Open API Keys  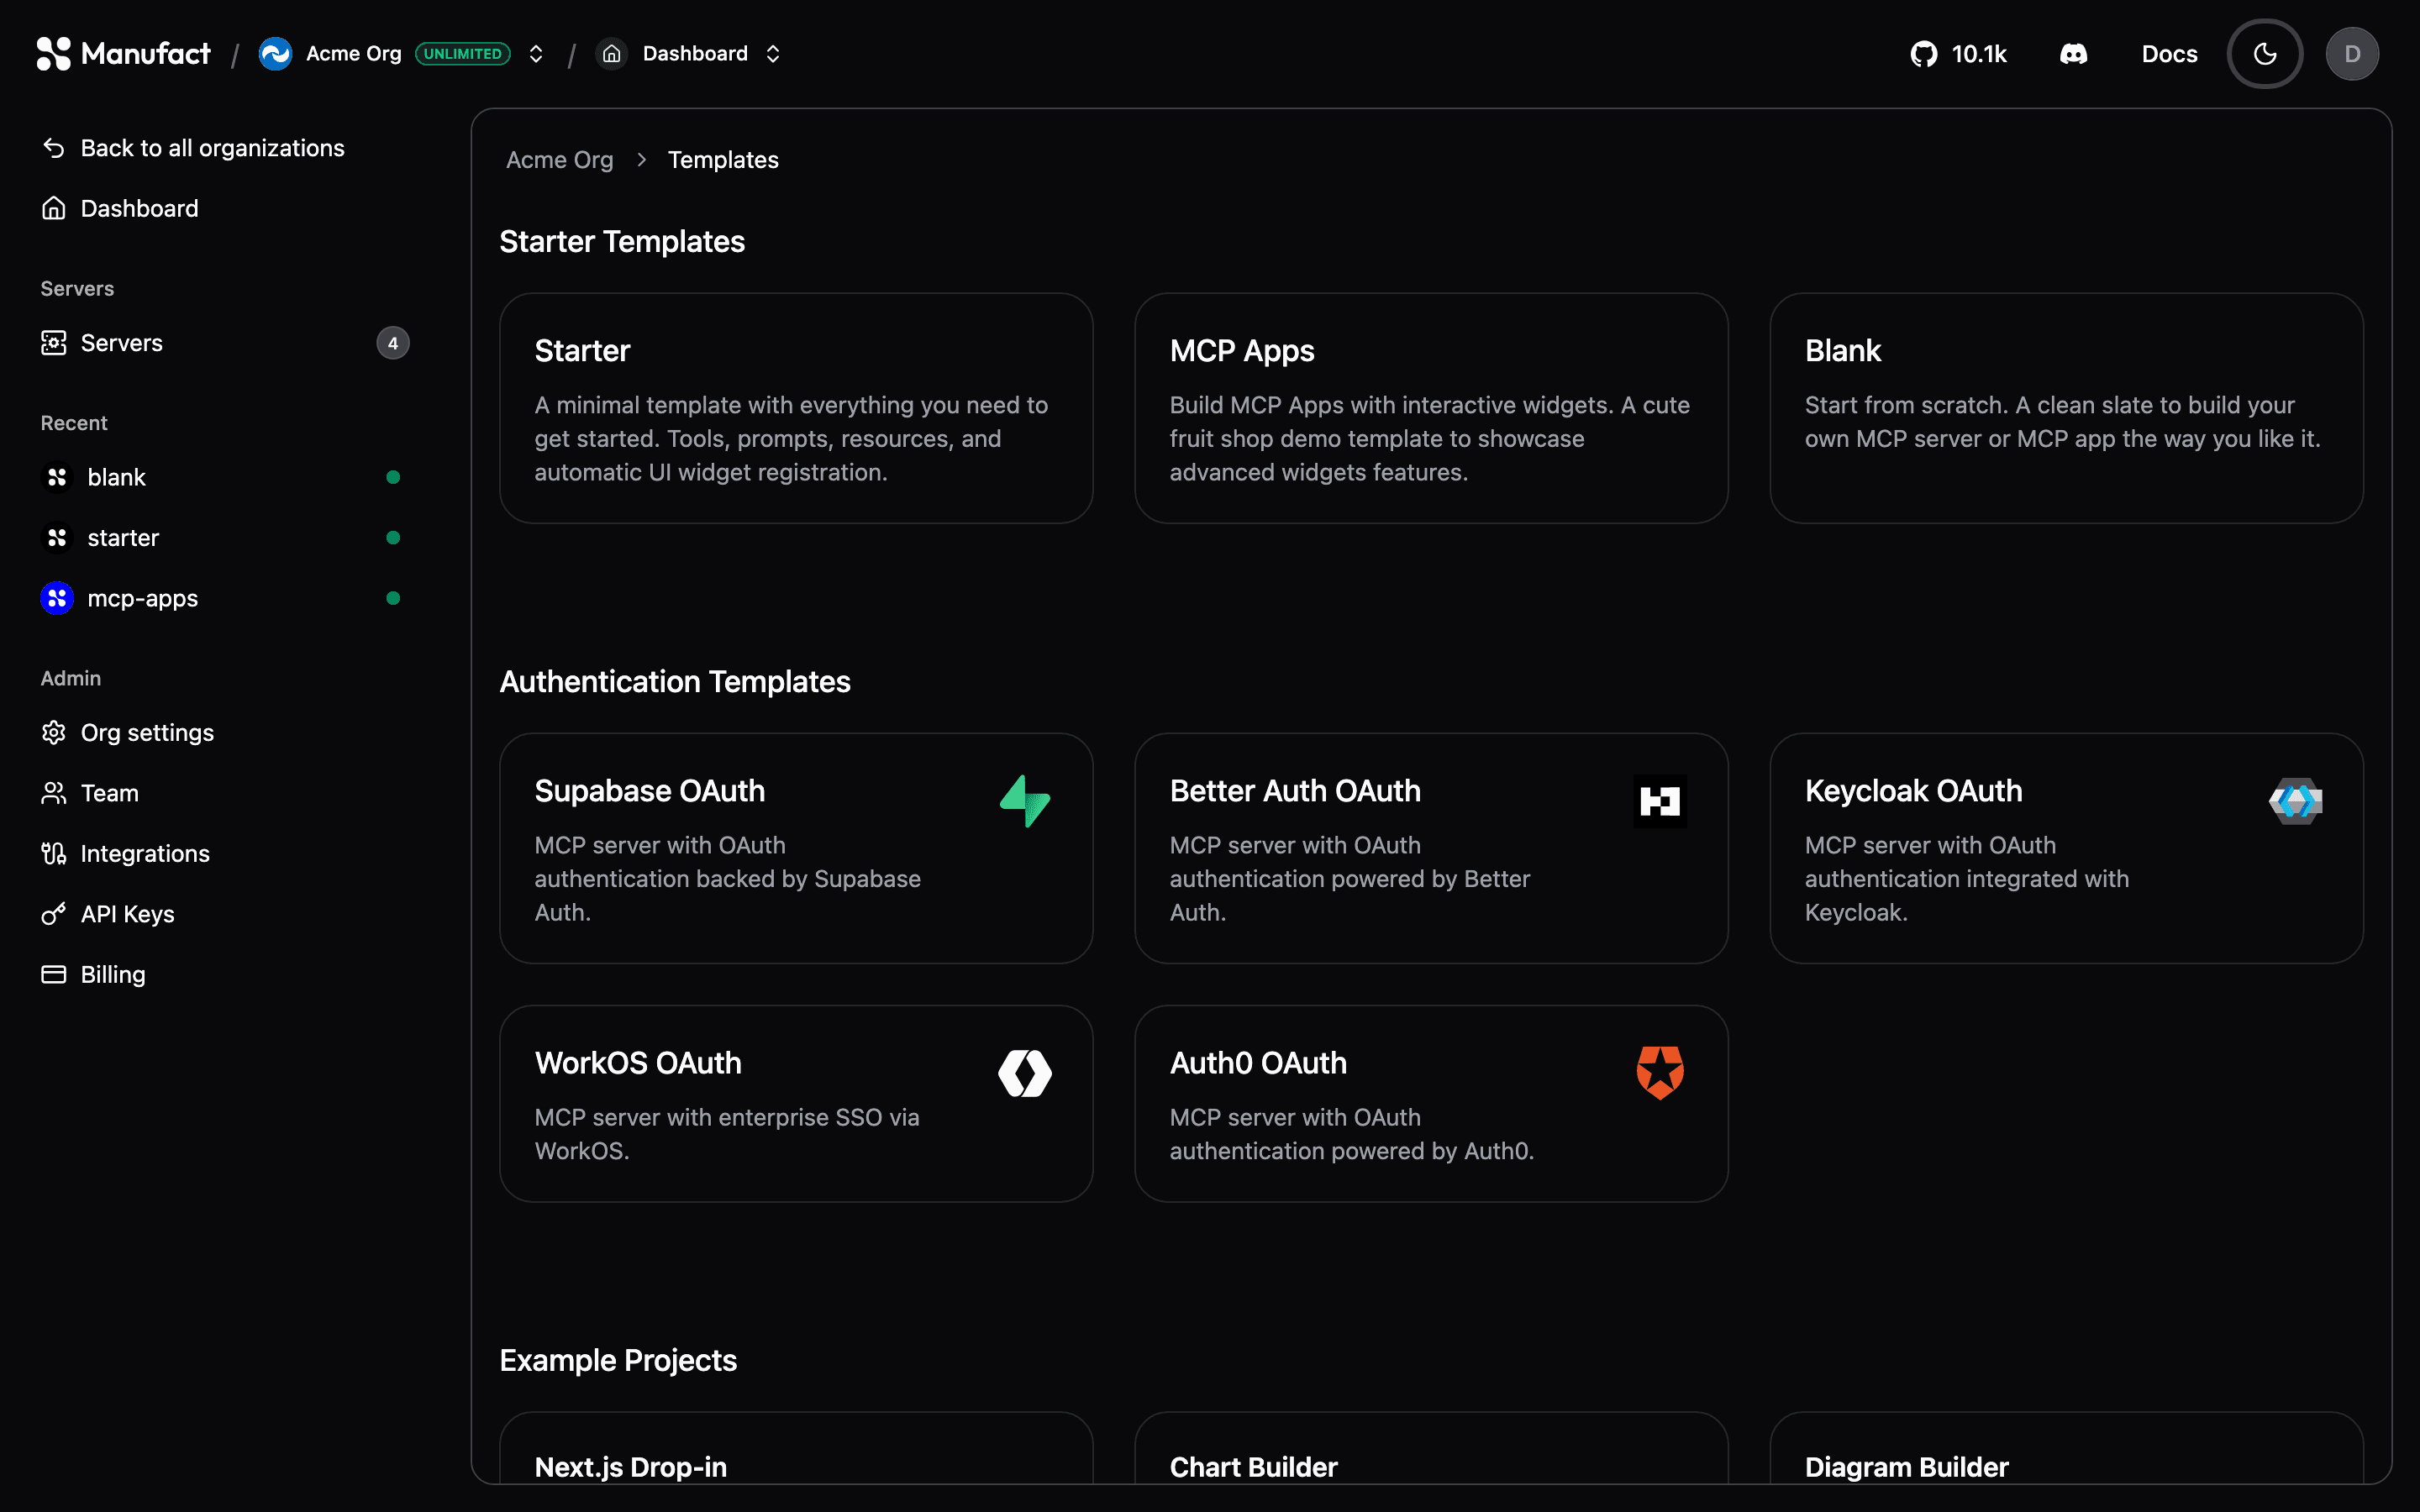click(x=224, y=914)
